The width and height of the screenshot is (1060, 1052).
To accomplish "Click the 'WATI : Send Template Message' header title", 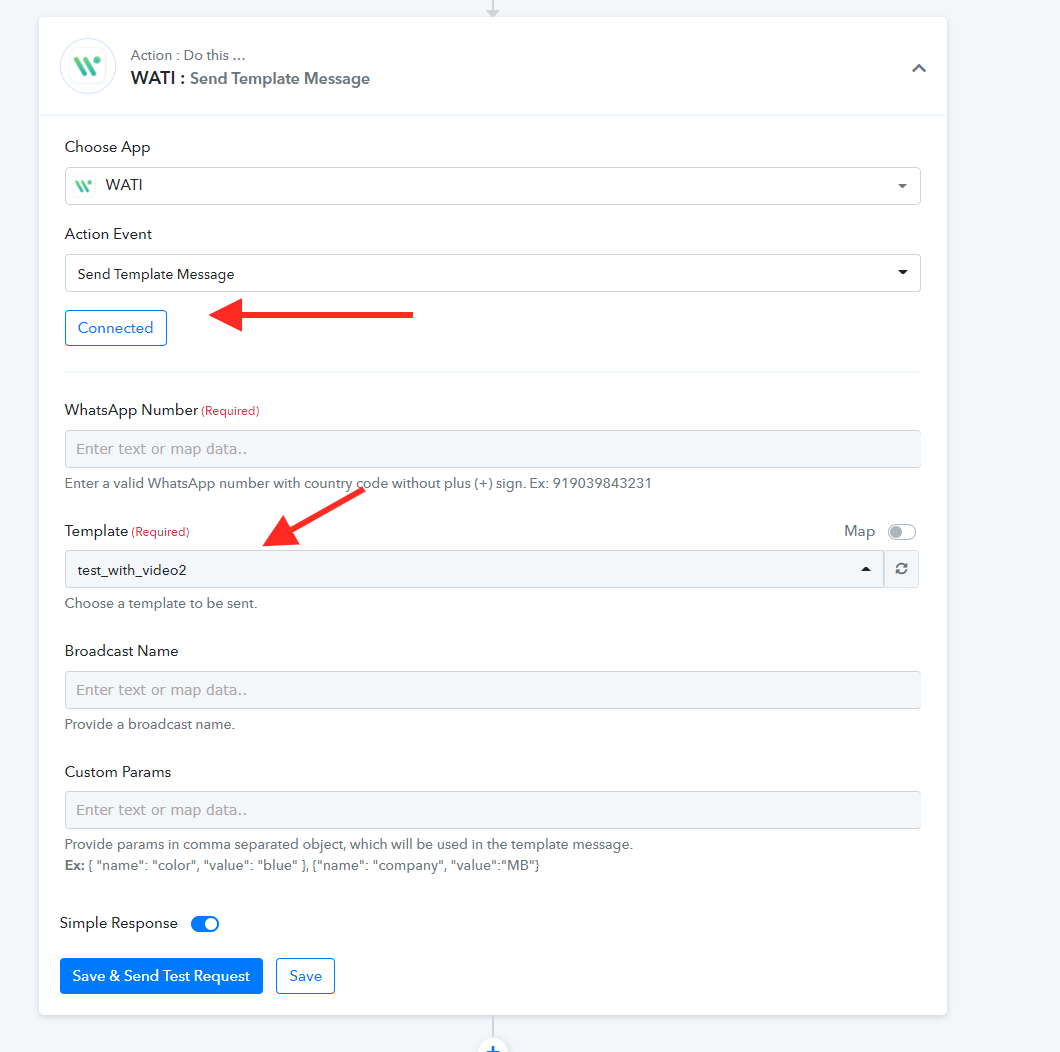I will coord(250,78).
